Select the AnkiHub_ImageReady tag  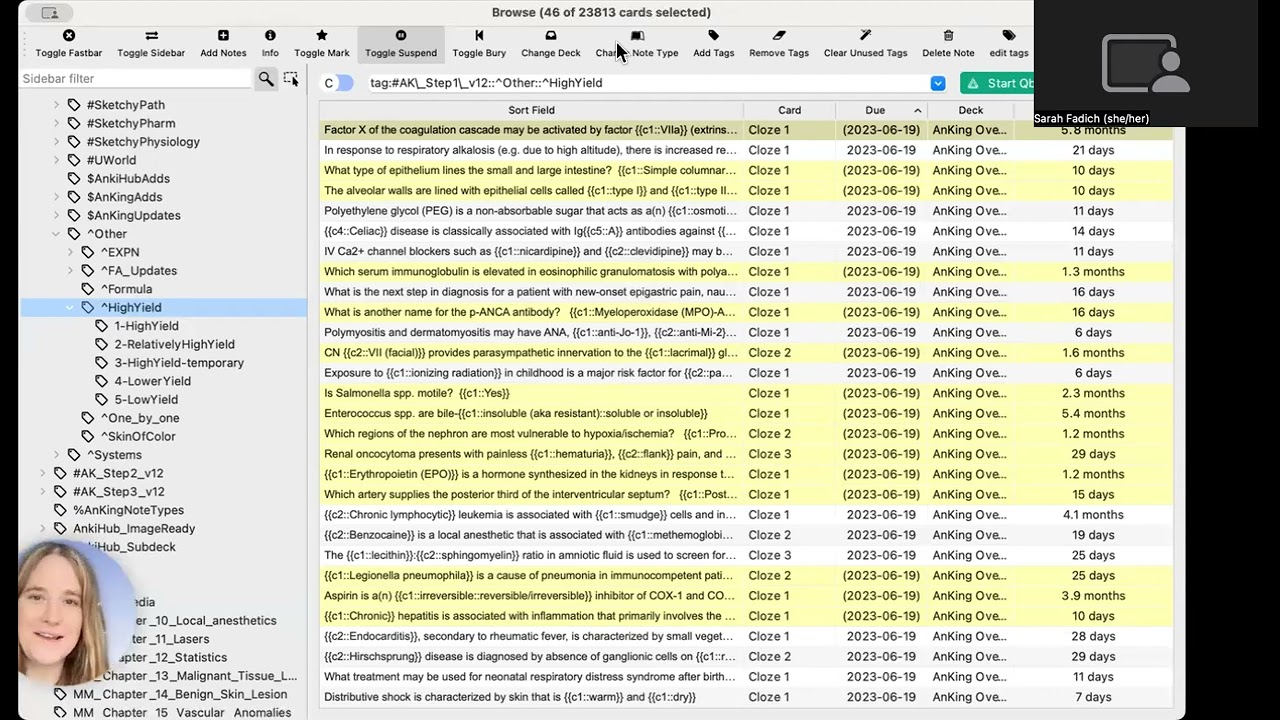134,528
